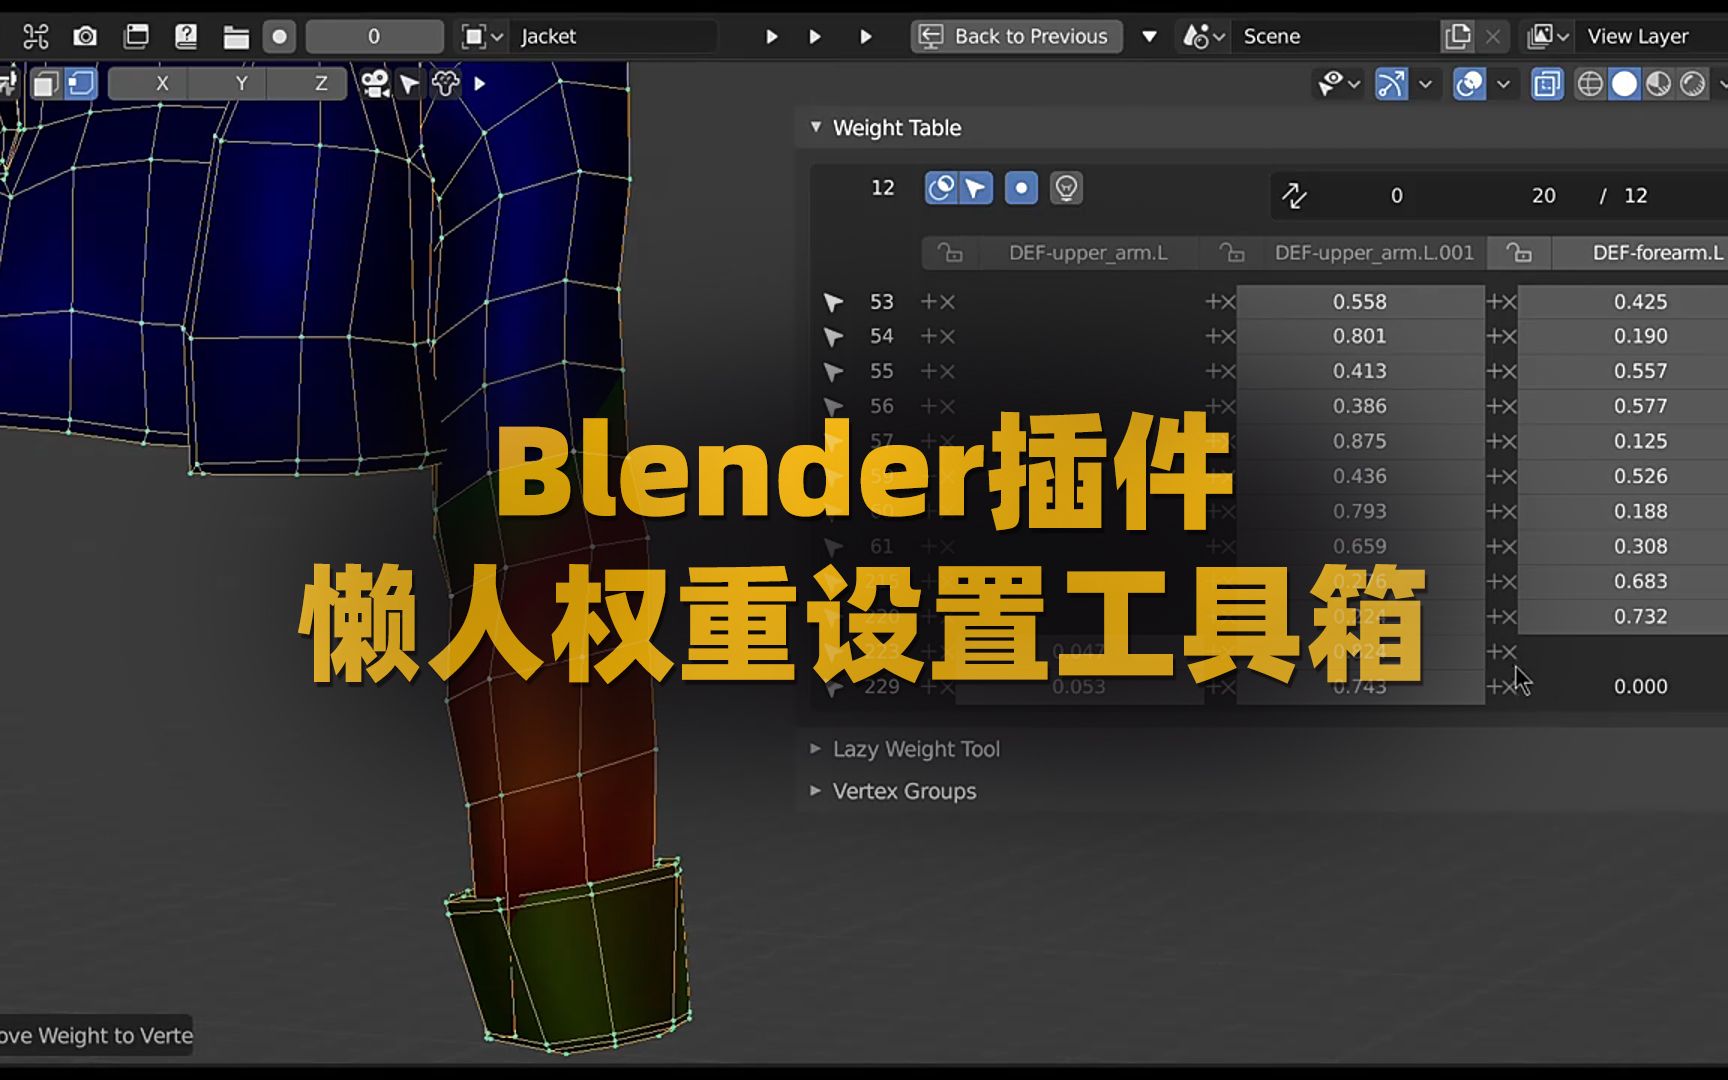The image size is (1728, 1080).
Task: Click weight value 0.557 in row 55
Action: coord(1624,371)
